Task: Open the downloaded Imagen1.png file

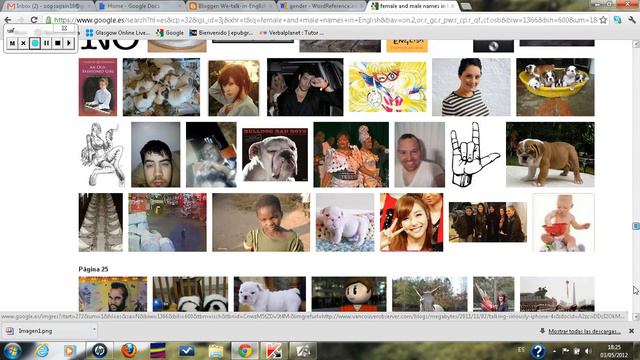Action: click(x=35, y=331)
